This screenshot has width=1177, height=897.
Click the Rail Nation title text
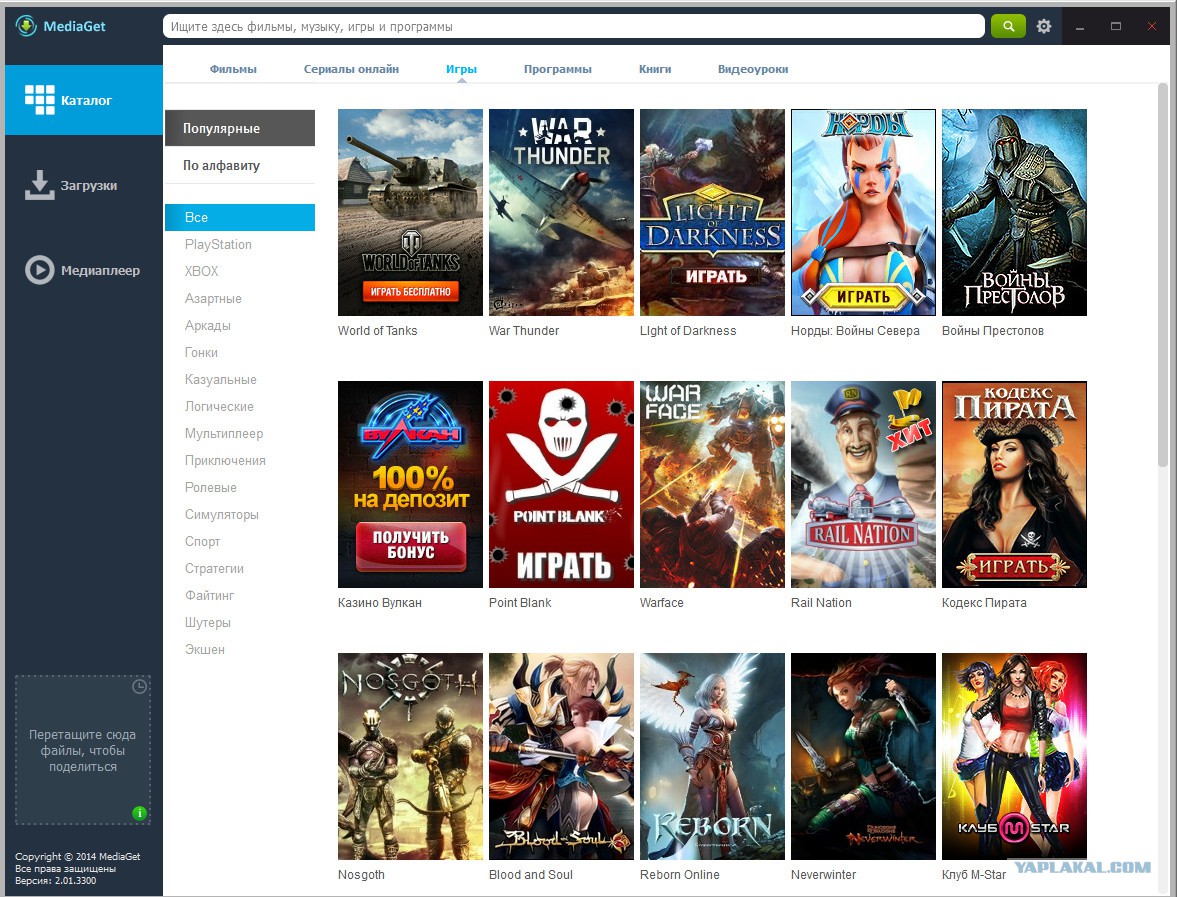point(821,603)
